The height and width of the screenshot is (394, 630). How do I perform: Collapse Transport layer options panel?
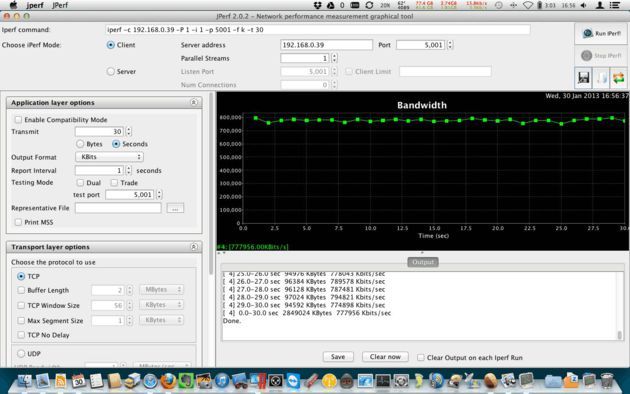tap(194, 247)
